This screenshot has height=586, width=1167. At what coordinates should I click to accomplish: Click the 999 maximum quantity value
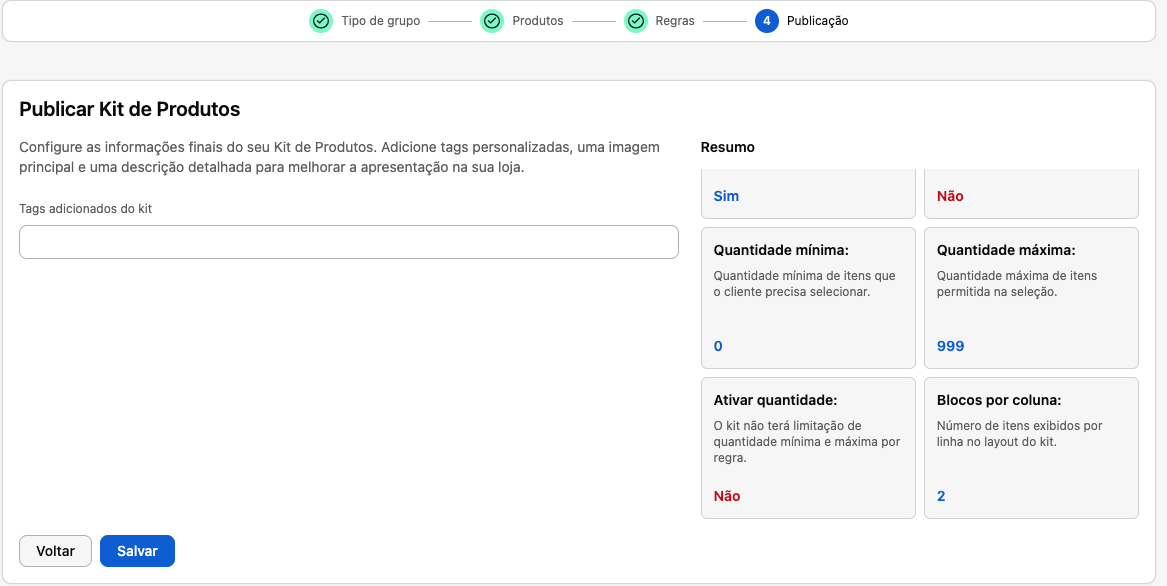(950, 346)
